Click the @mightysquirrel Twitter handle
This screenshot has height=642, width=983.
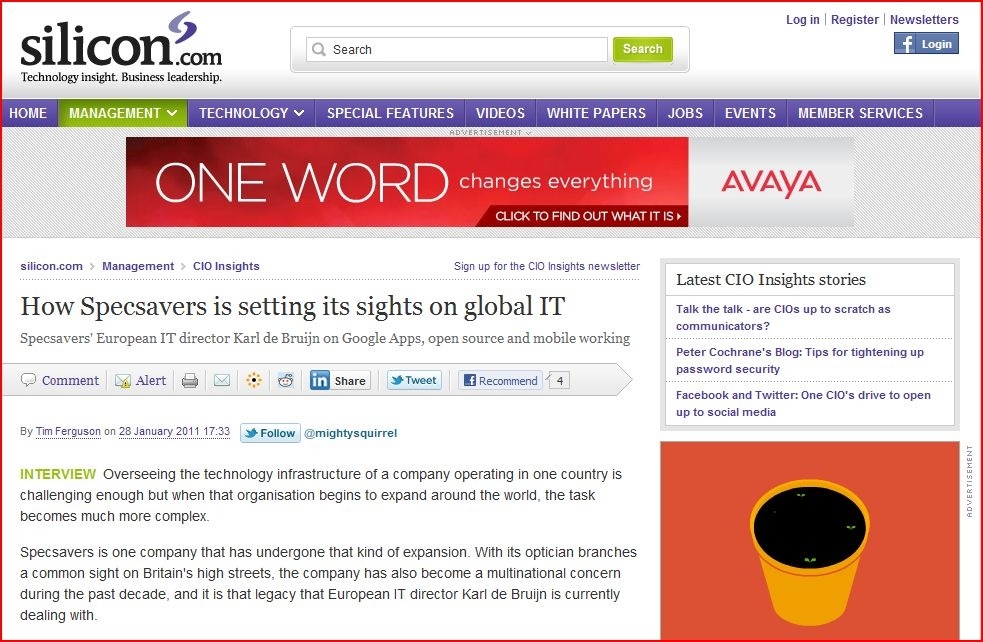tap(350, 433)
